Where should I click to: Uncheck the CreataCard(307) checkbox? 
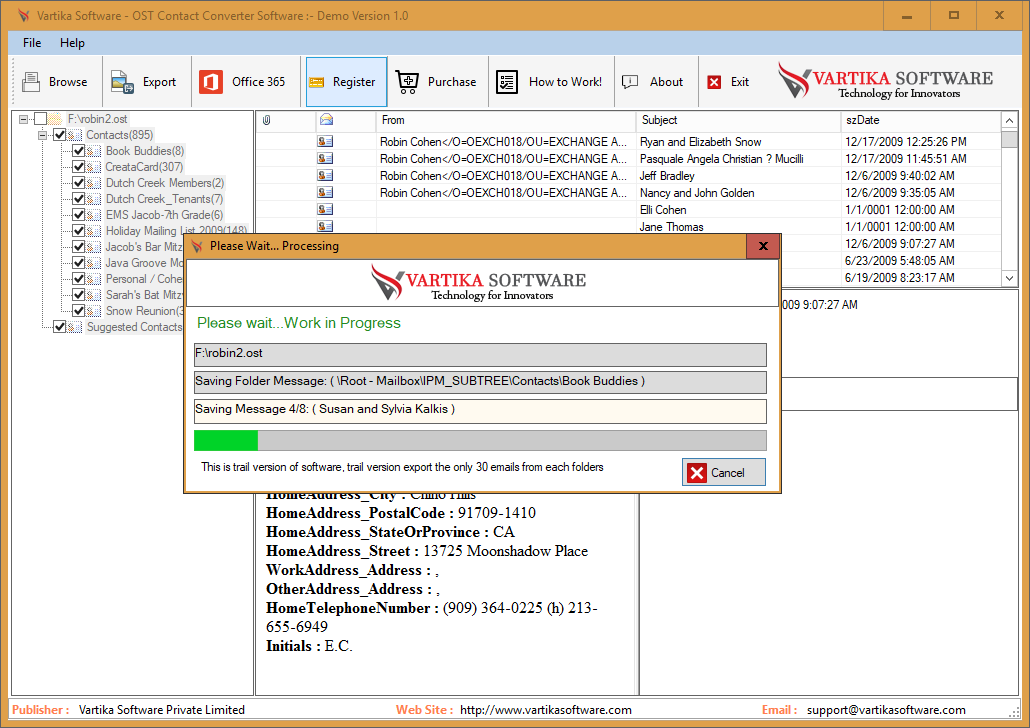[79, 167]
